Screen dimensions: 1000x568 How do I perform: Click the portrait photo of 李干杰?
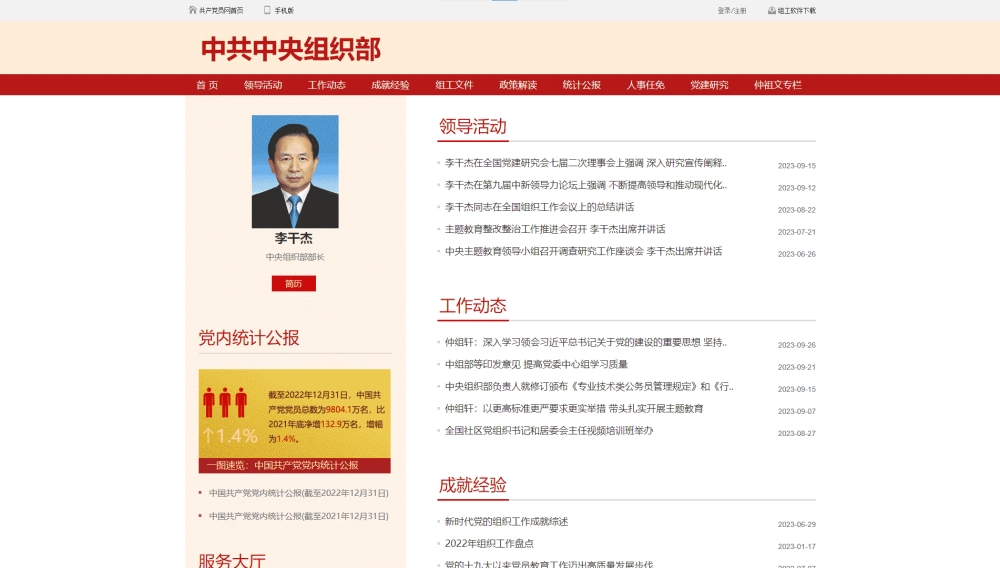pos(295,171)
